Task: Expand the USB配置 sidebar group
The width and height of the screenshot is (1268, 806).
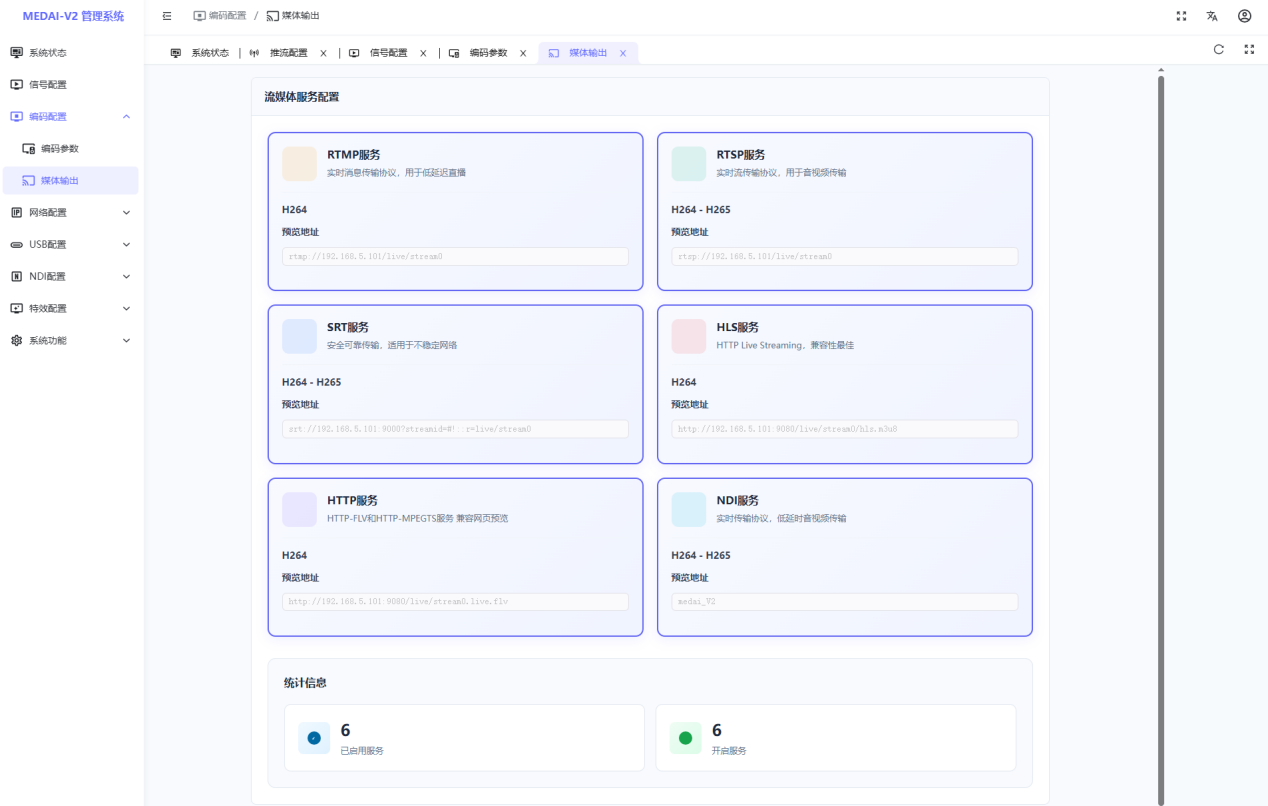Action: coord(126,244)
